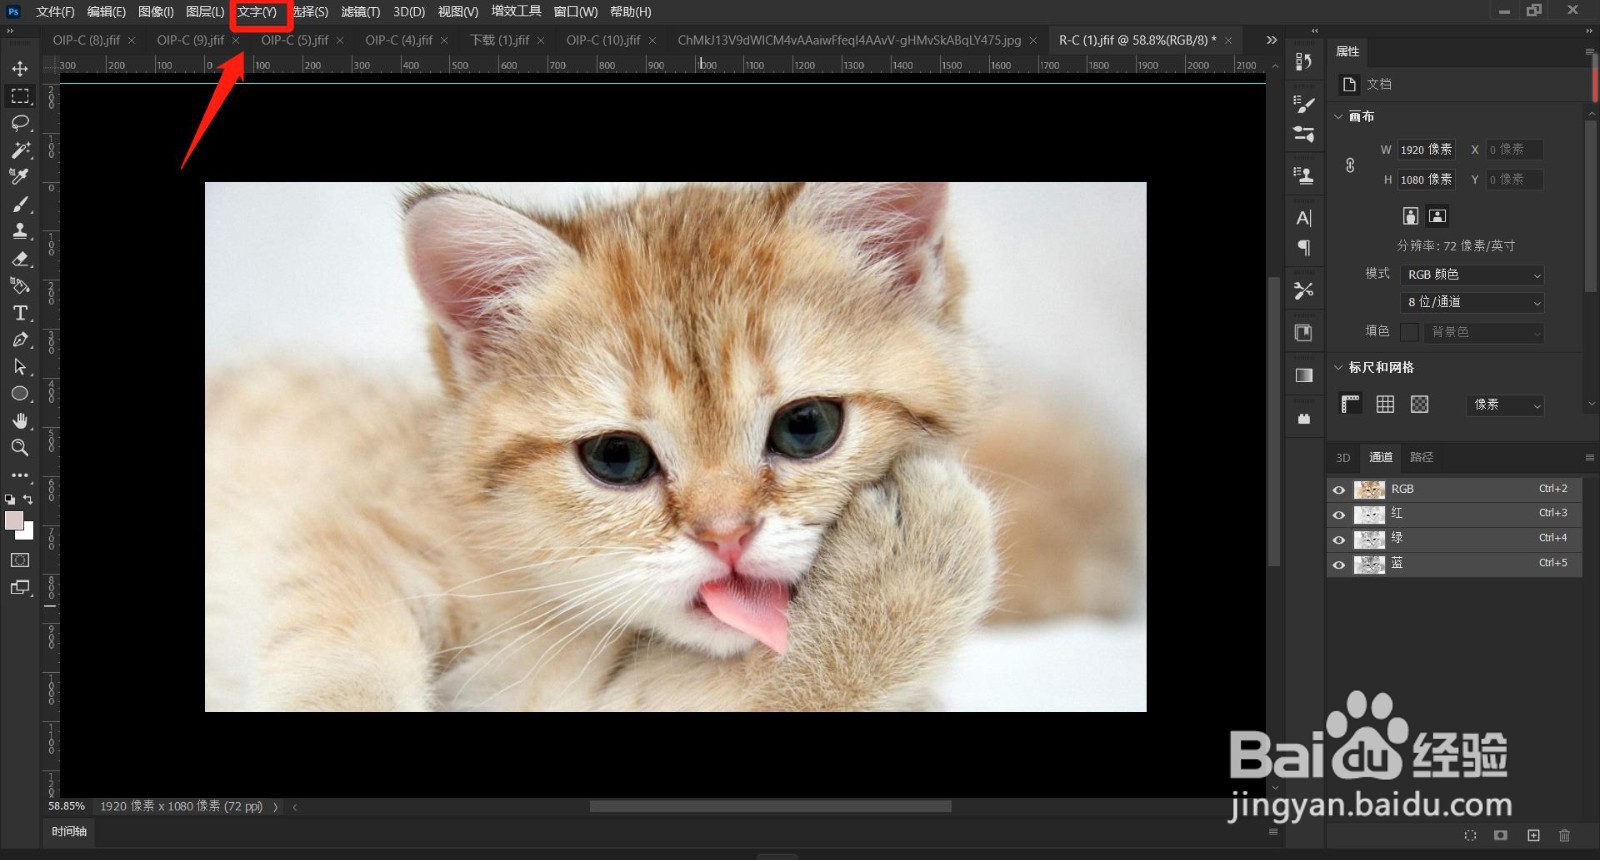Open 模式 RGB 颜色 dropdown
Image resolution: width=1600 pixels, height=860 pixels.
[x=1473, y=275]
